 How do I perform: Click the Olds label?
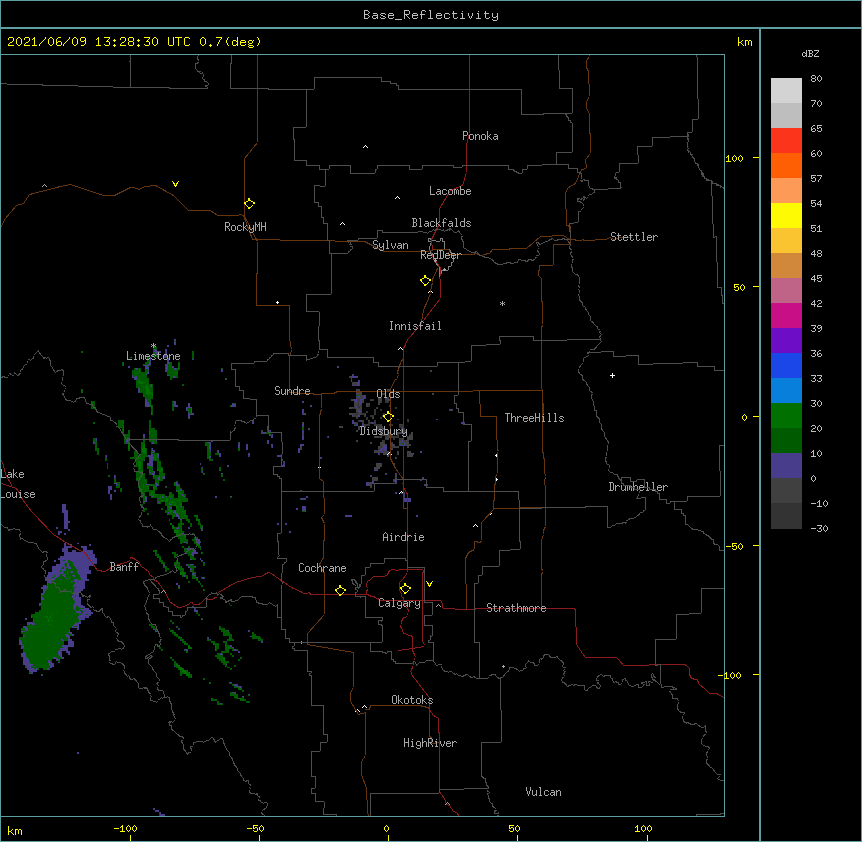tap(388, 394)
